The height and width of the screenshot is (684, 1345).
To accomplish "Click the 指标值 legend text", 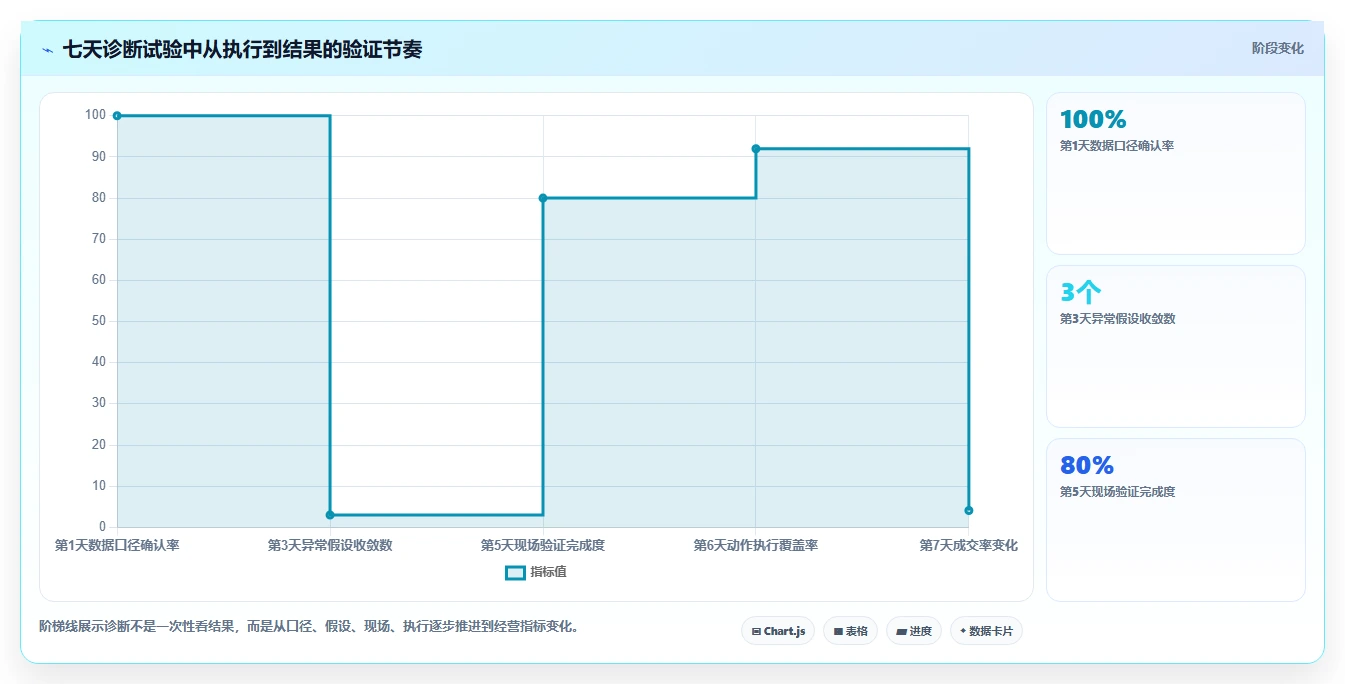I will [548, 573].
